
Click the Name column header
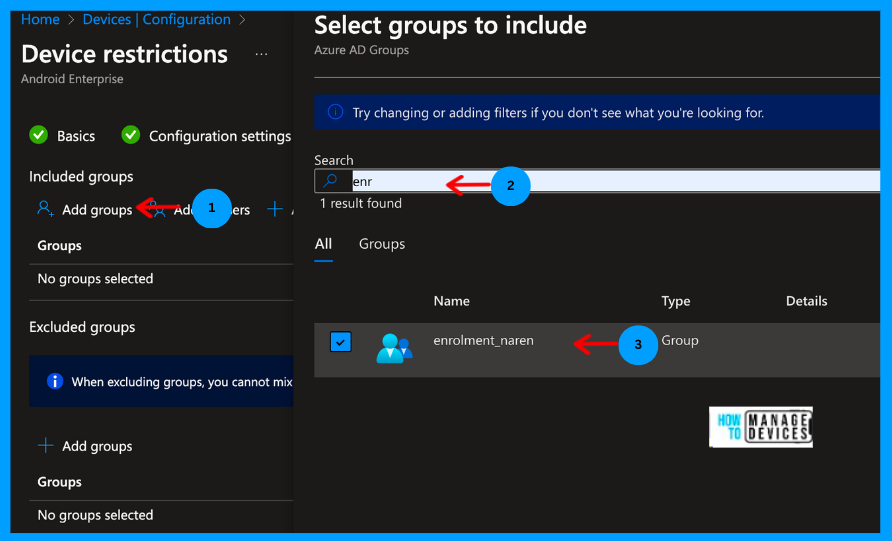[x=452, y=301]
